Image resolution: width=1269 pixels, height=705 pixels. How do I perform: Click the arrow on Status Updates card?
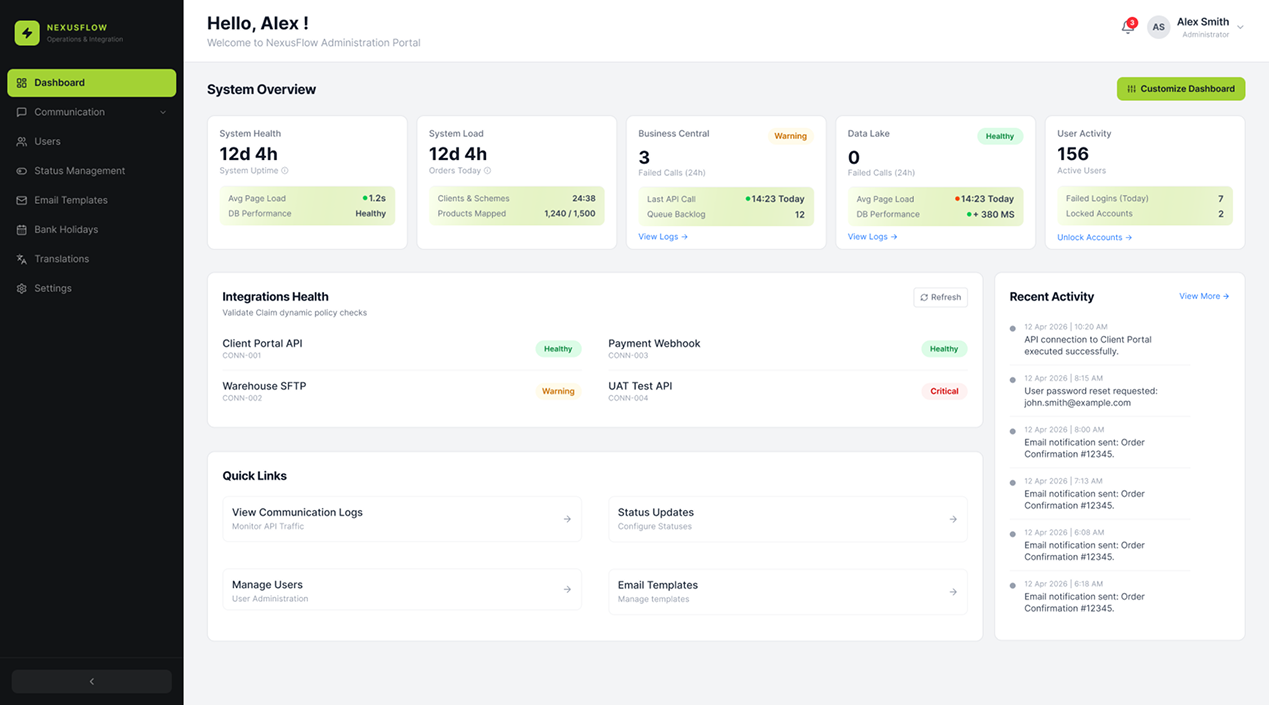pyautogui.click(x=953, y=519)
